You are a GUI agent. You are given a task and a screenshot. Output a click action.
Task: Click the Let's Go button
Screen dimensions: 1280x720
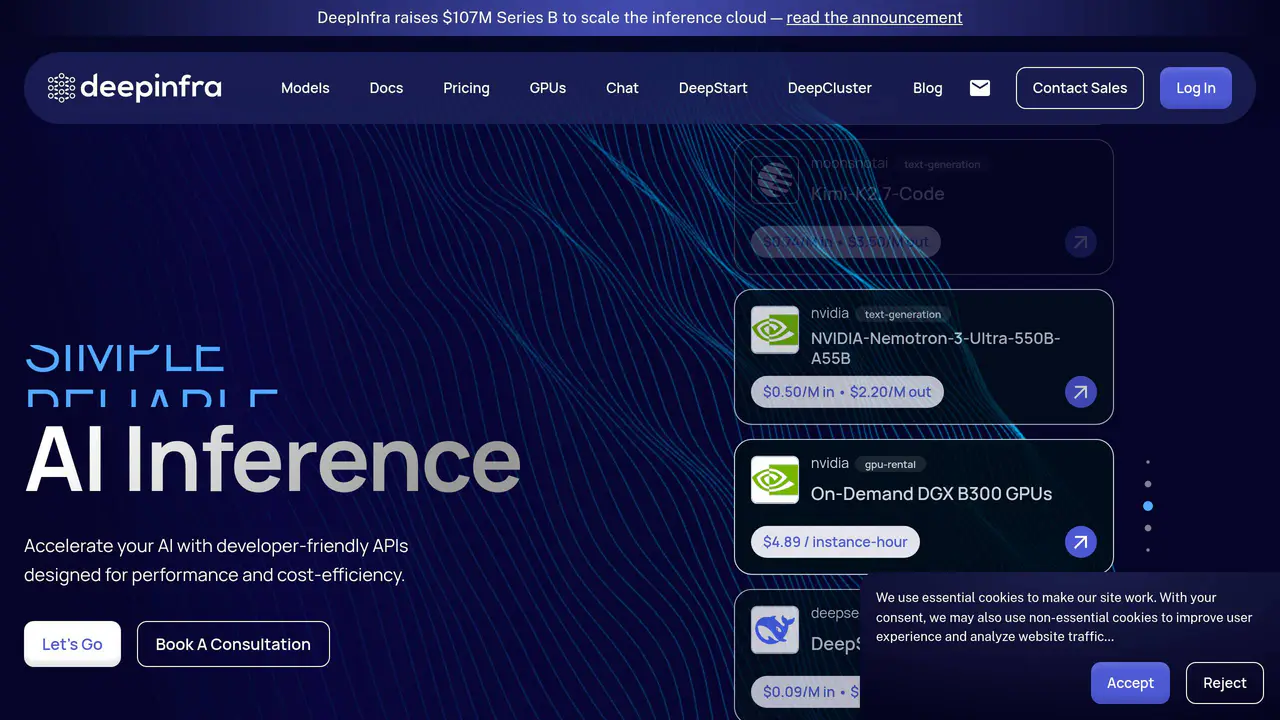[72, 644]
